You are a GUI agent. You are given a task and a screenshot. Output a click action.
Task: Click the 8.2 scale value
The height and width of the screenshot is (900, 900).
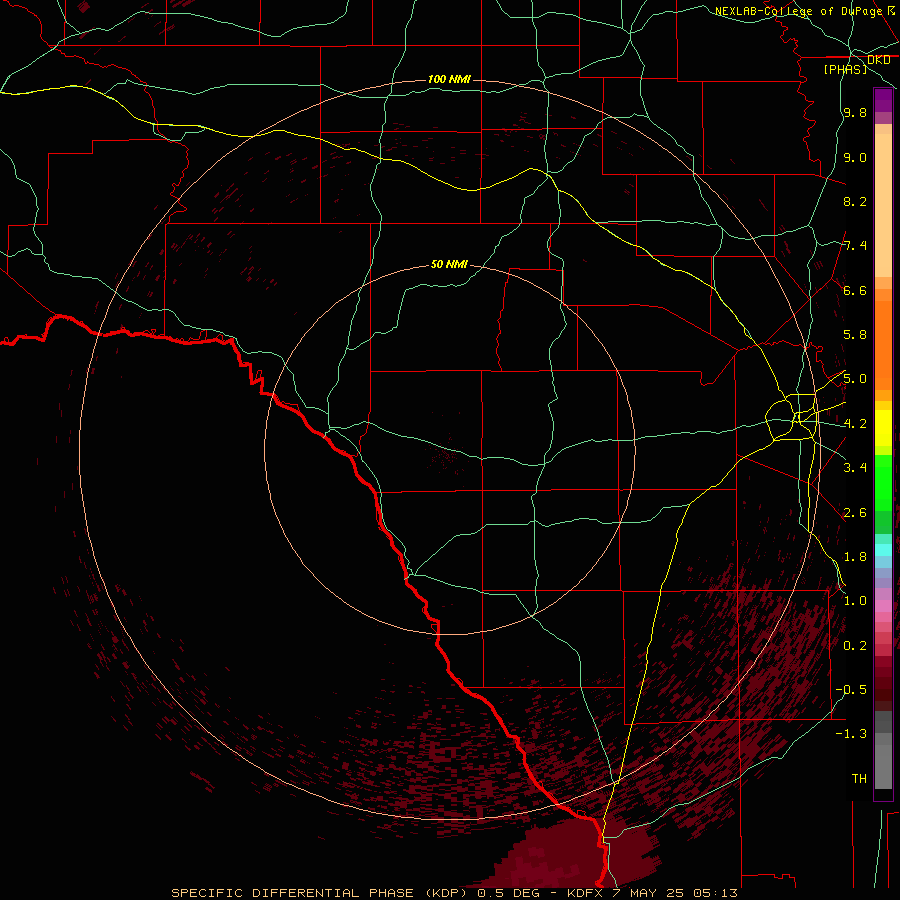(855, 201)
